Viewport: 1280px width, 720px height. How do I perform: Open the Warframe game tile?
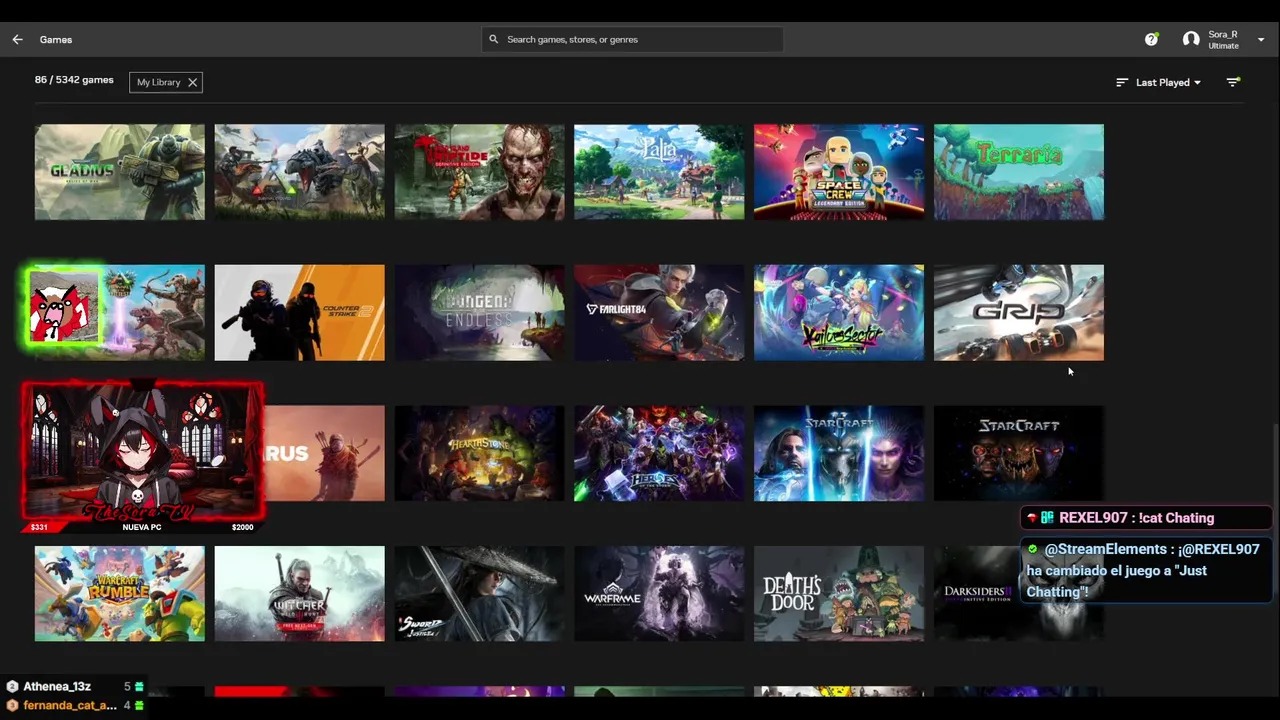[659, 593]
